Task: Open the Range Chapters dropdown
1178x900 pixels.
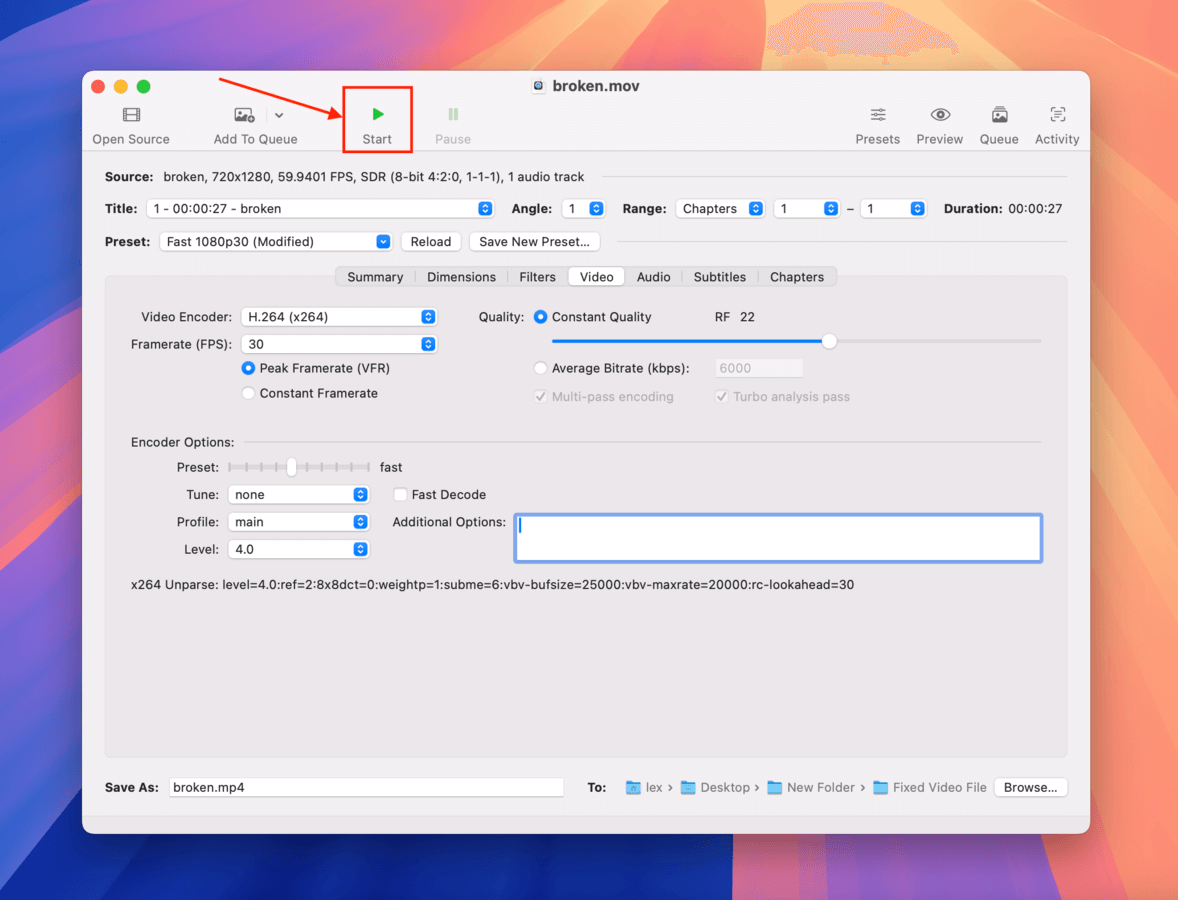Action: point(720,209)
